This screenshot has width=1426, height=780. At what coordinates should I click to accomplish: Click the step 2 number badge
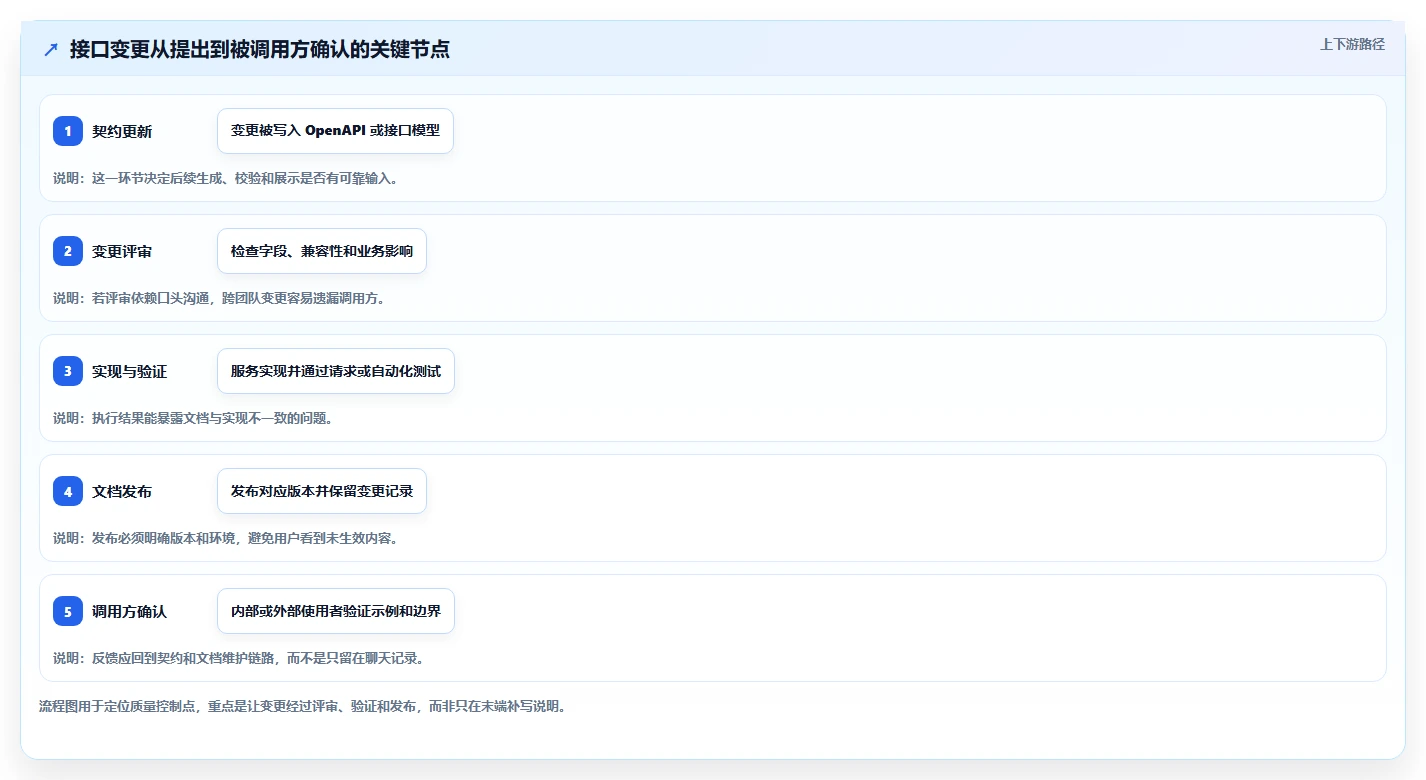[68, 251]
